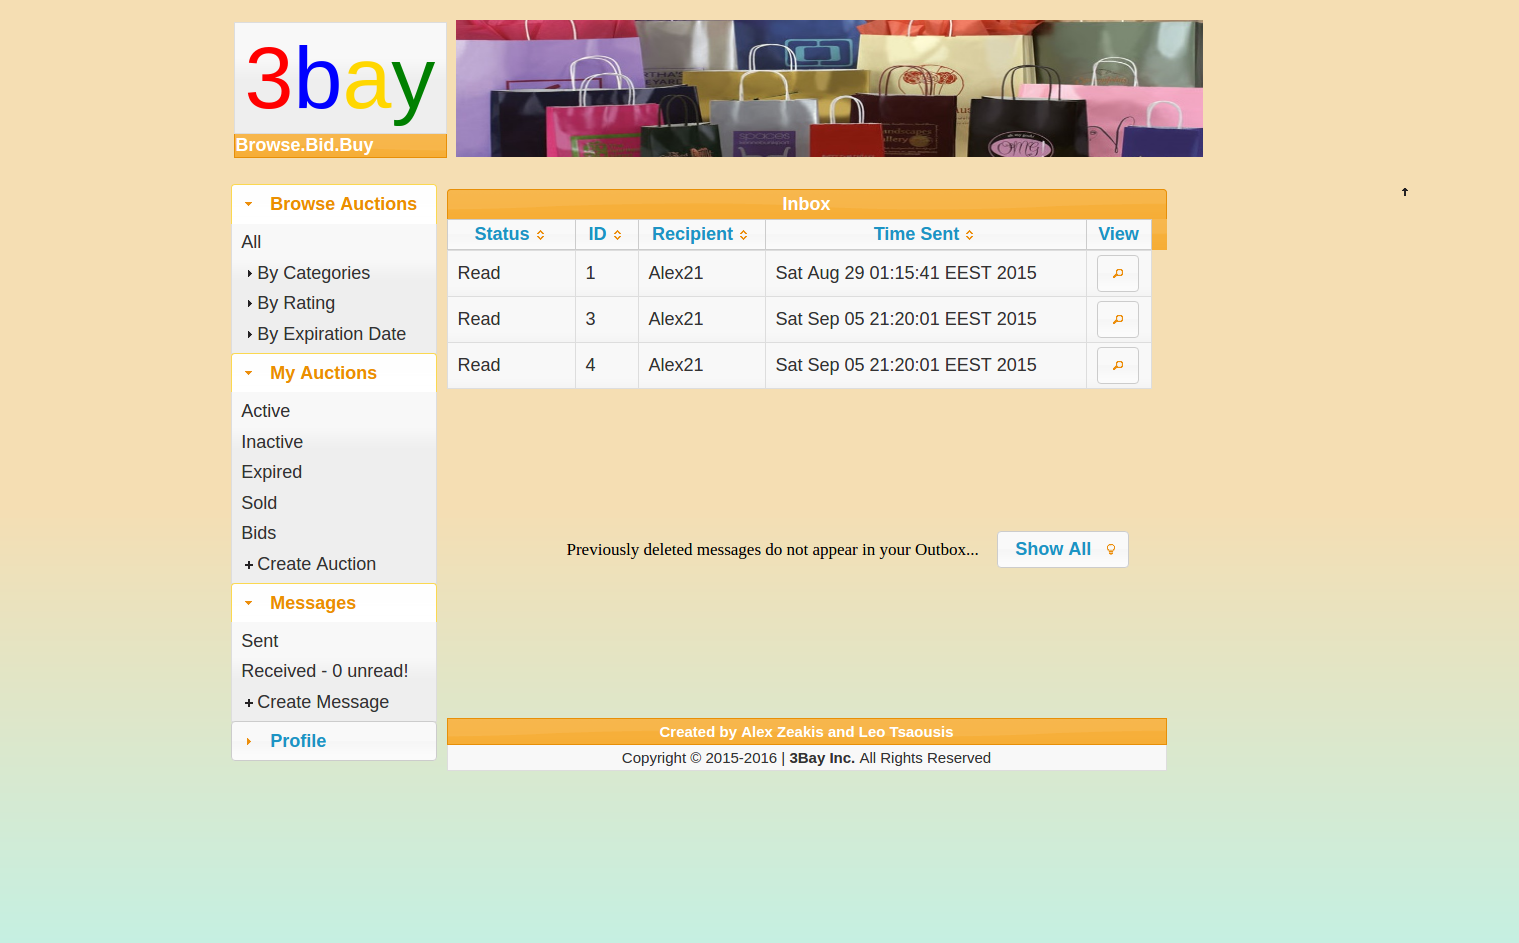Sort inbox by Time Sent column
1519x943 pixels.
(925, 234)
